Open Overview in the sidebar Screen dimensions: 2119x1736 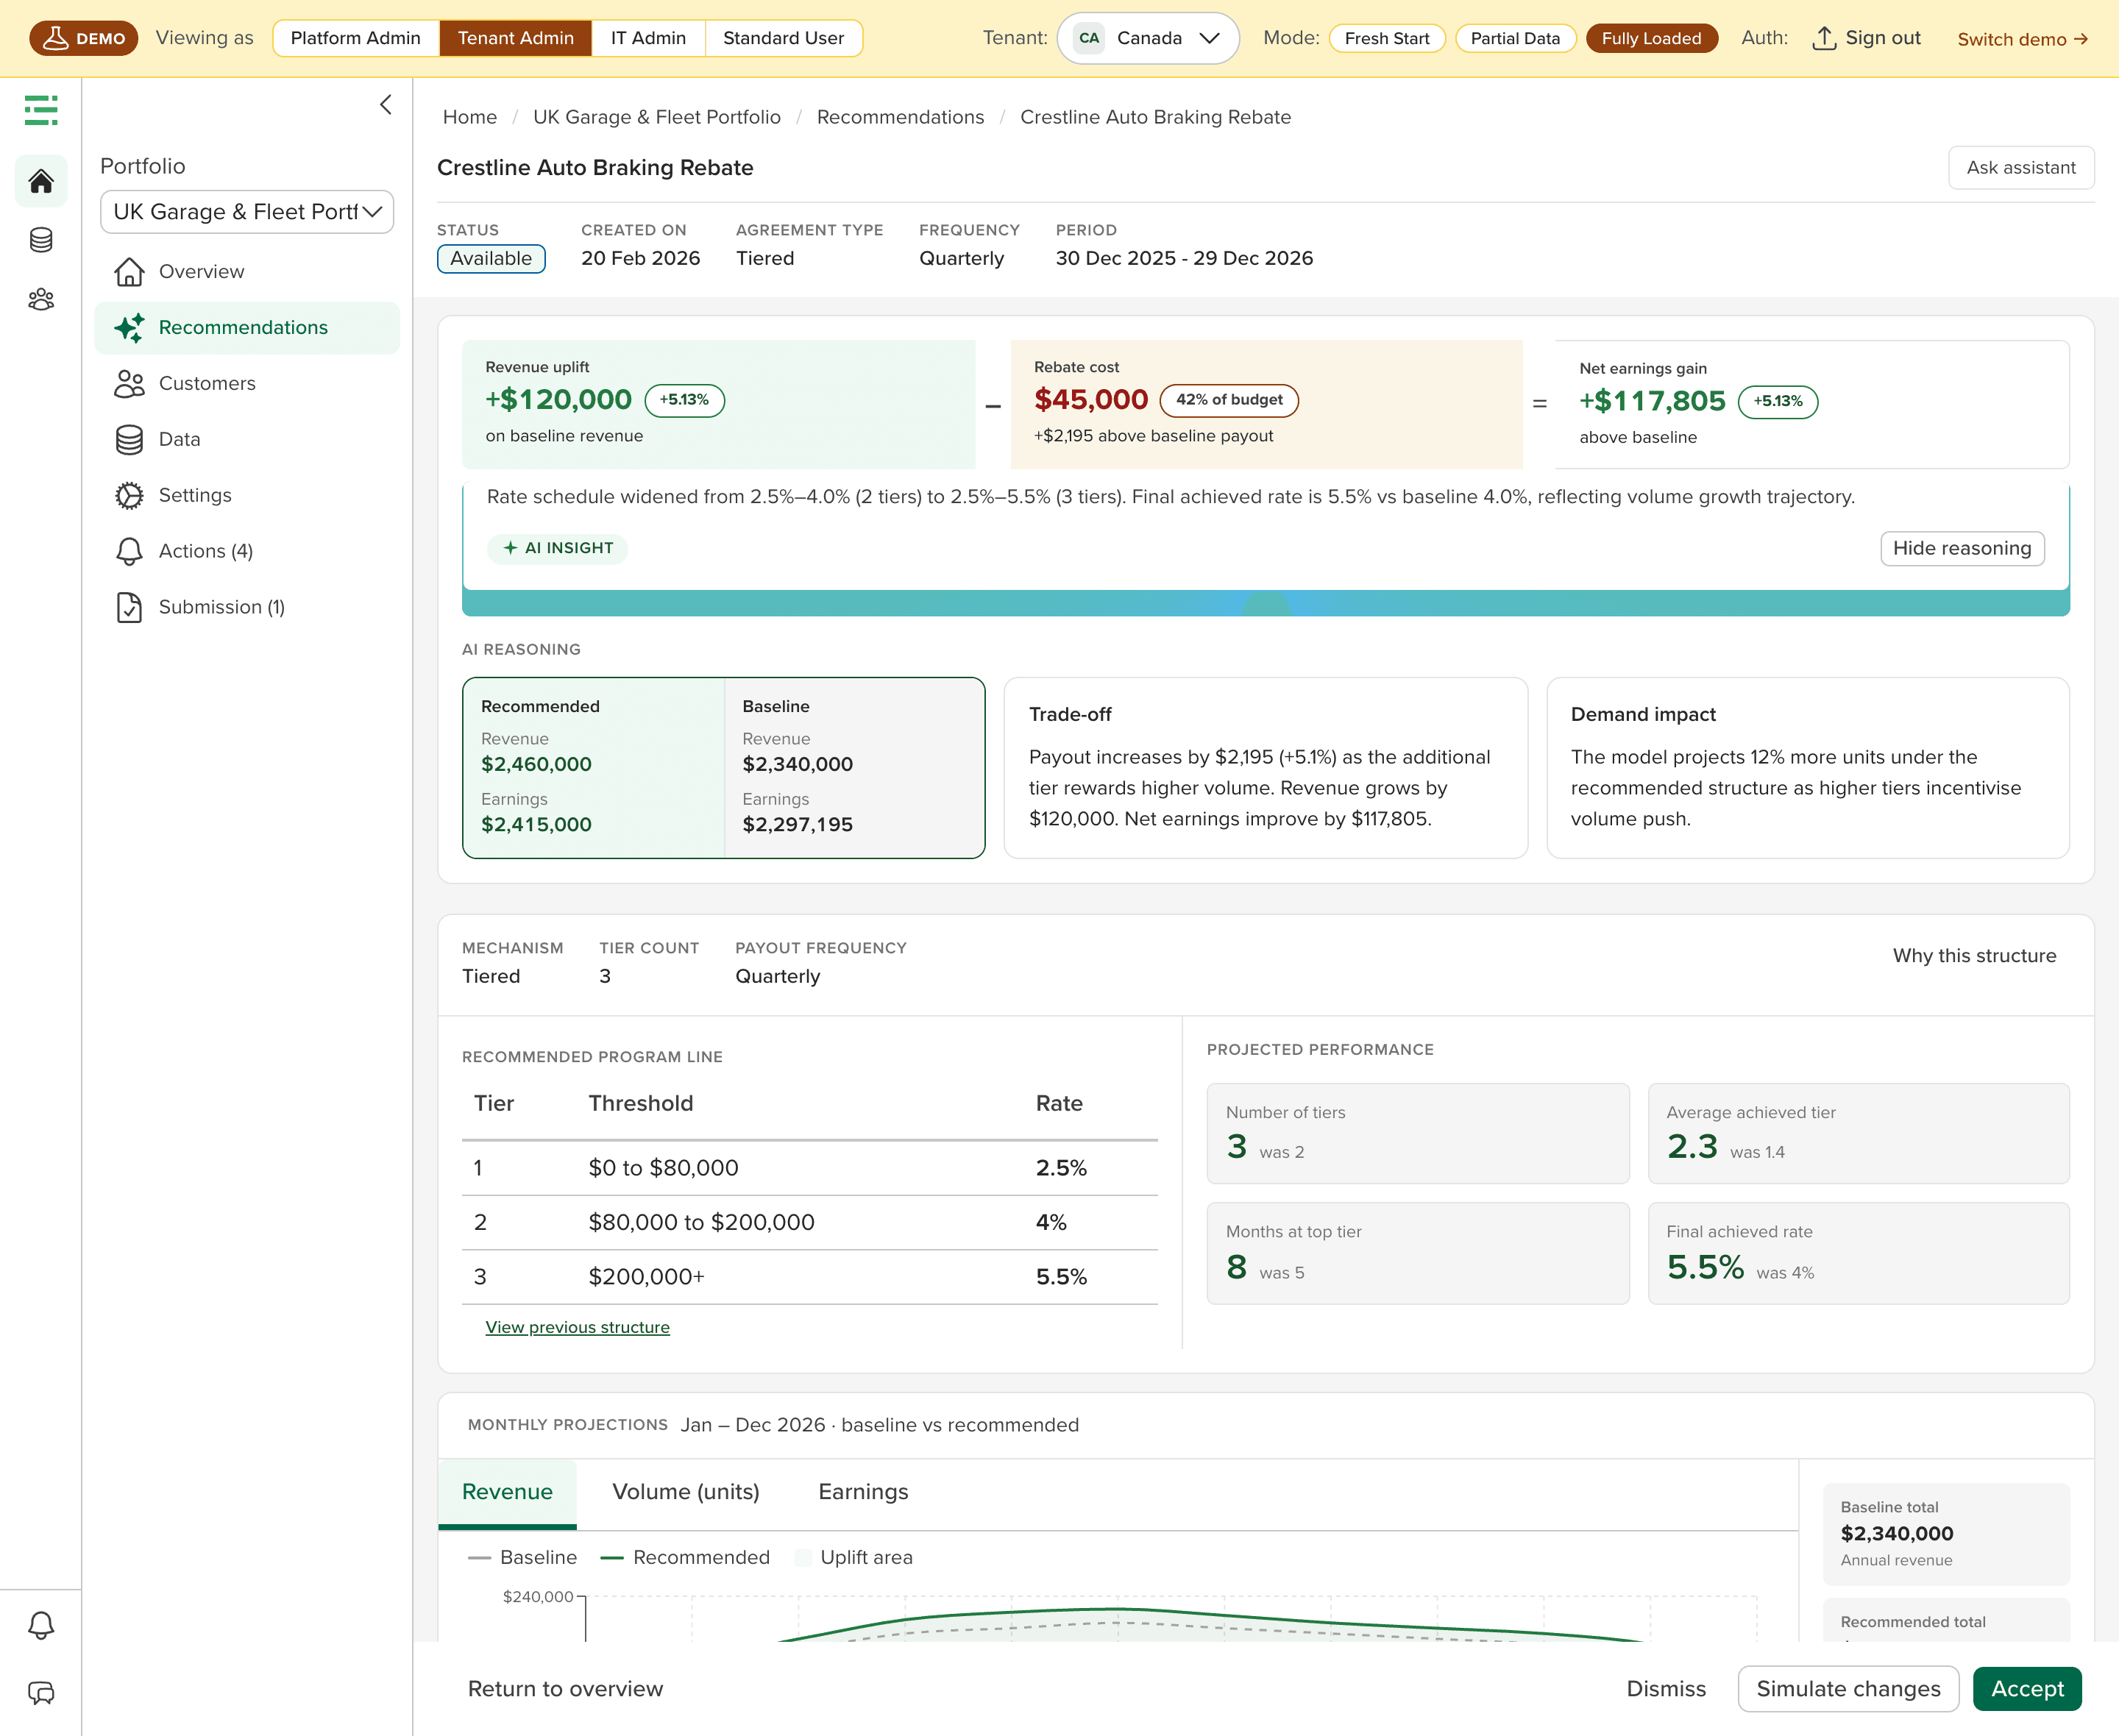coord(247,271)
